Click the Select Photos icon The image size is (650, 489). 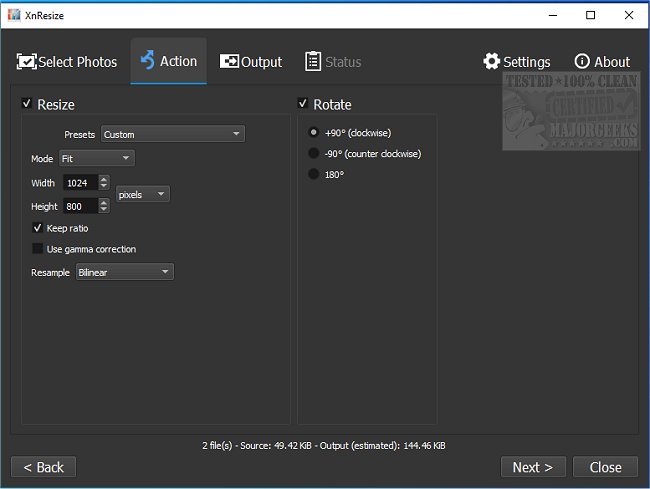point(26,62)
